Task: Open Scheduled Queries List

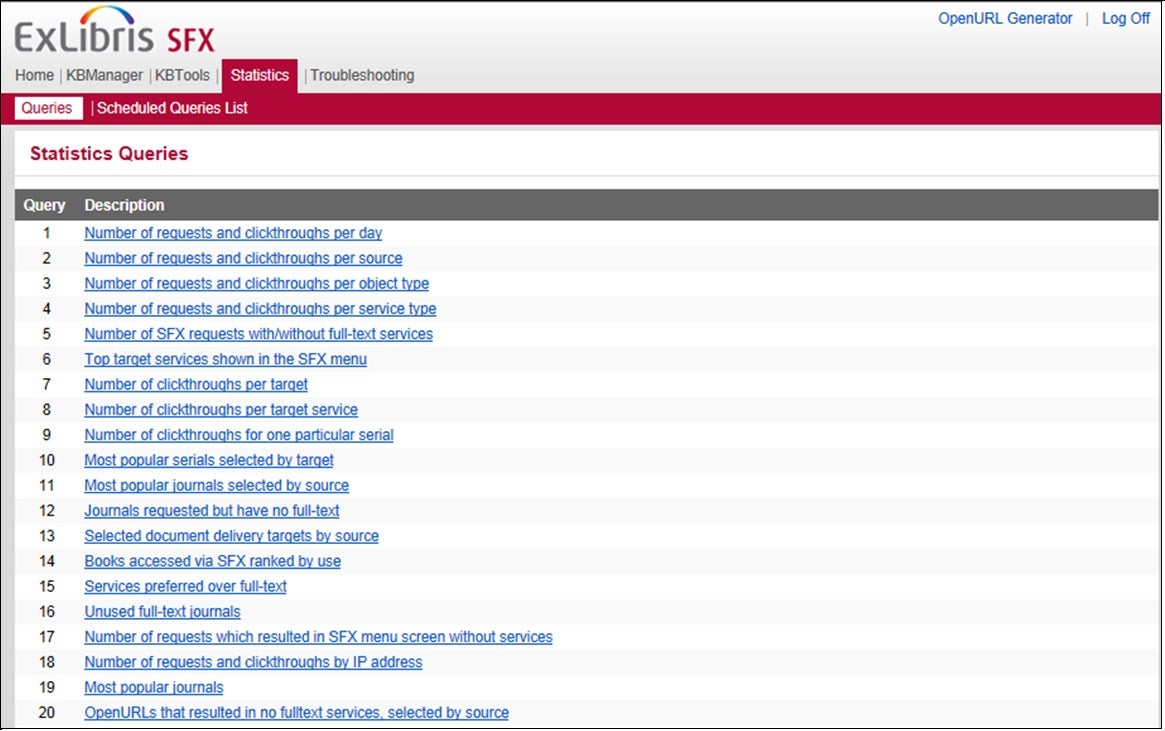Action: (172, 108)
